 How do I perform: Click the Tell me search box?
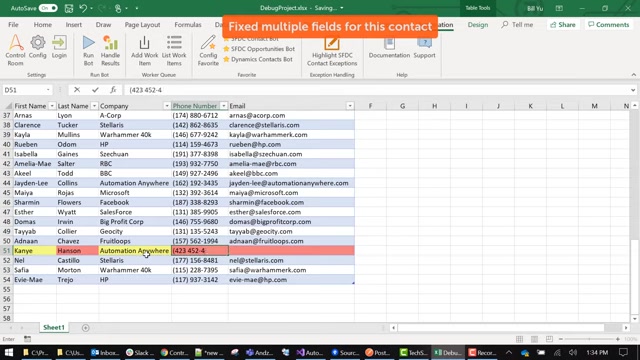(x=518, y=25)
